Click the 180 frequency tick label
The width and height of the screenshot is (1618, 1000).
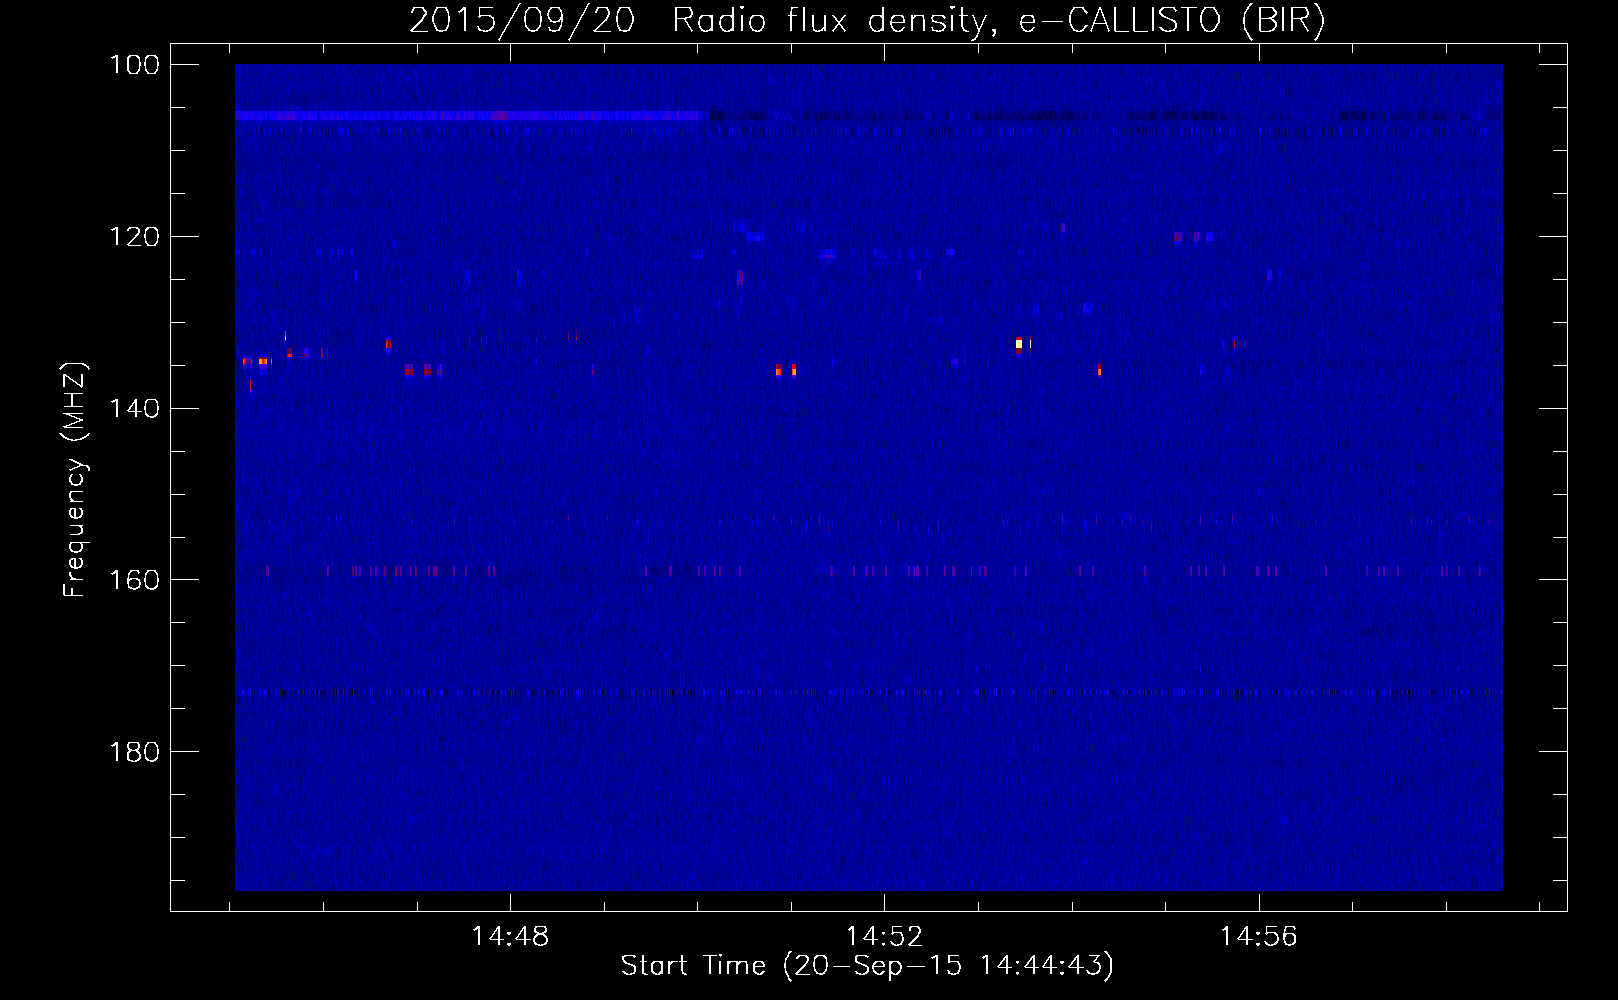click(x=134, y=752)
